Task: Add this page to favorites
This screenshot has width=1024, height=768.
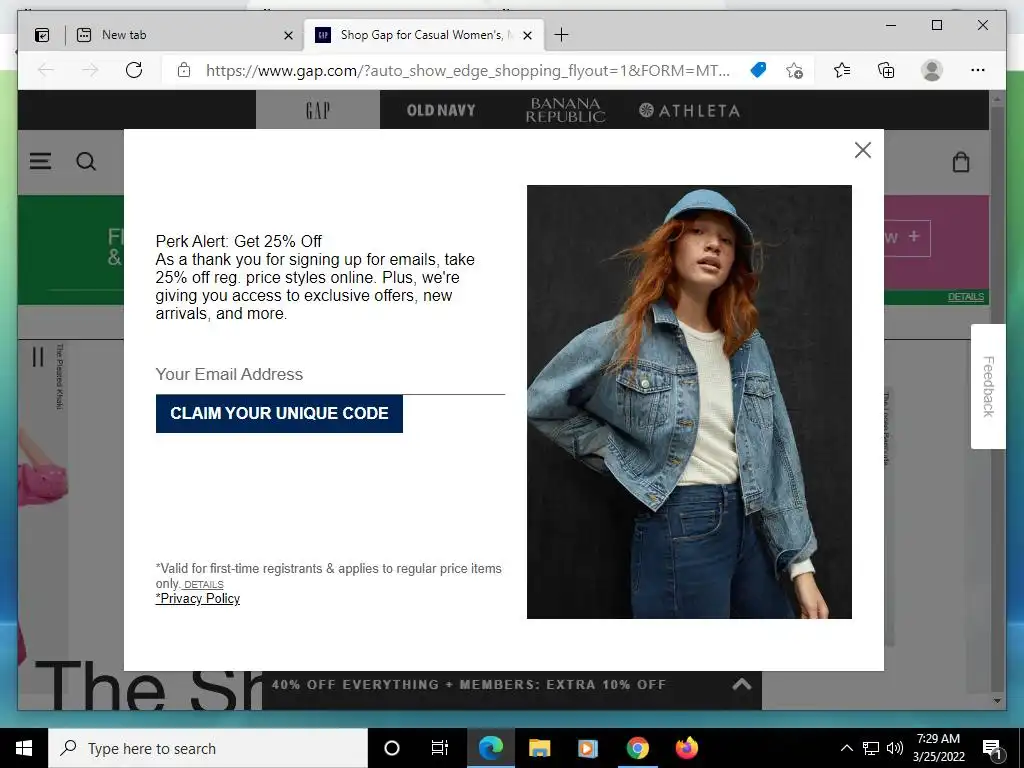Action: 794,71
